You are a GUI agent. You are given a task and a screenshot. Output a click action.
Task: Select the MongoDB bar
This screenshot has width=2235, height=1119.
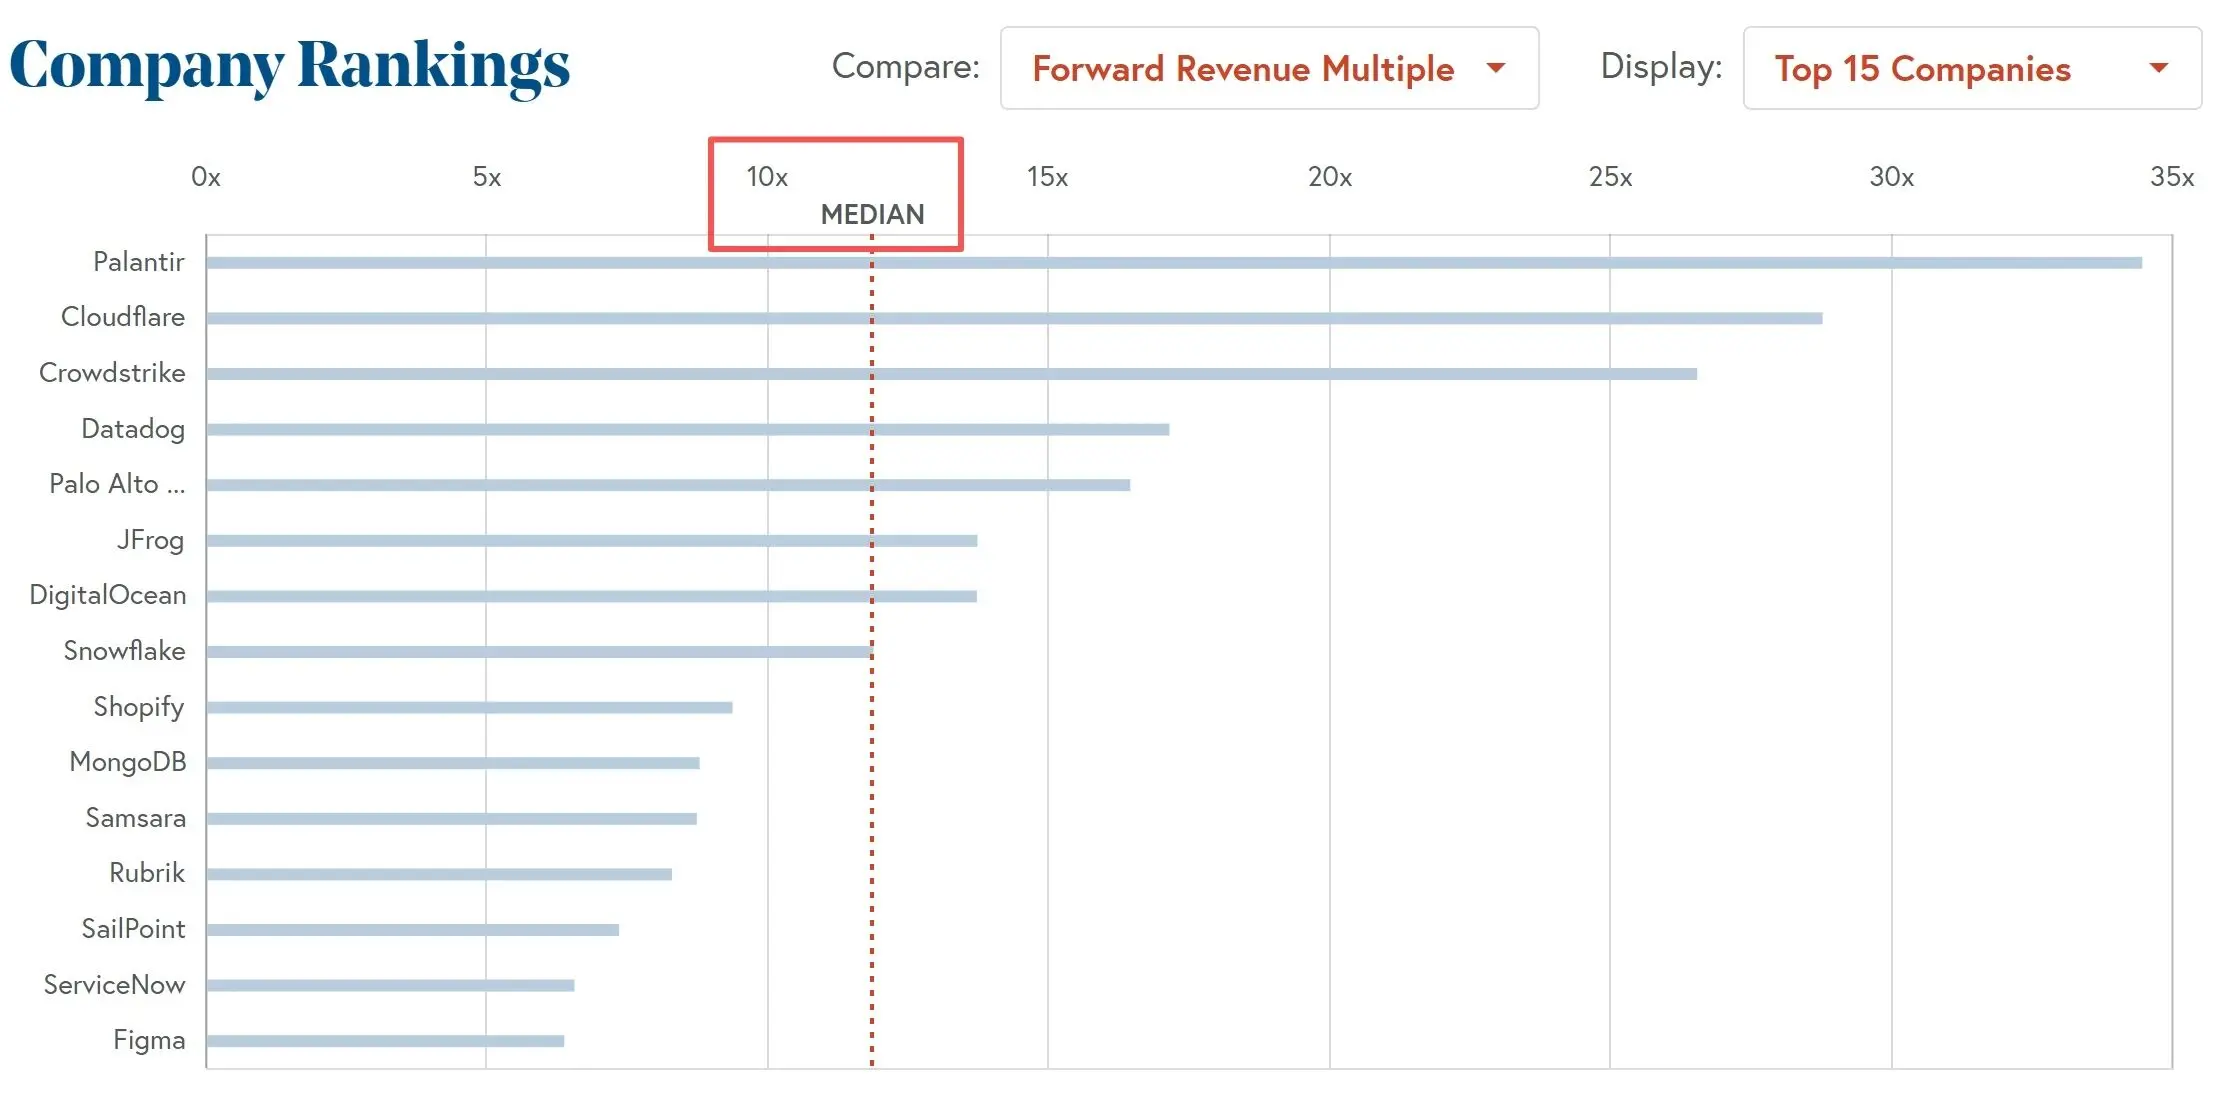(x=453, y=763)
